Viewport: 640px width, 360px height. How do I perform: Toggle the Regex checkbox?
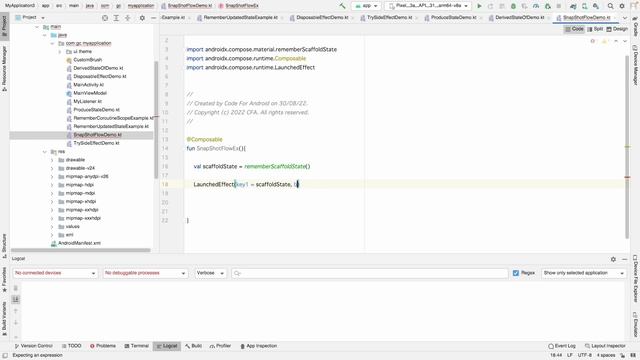coord(516,273)
